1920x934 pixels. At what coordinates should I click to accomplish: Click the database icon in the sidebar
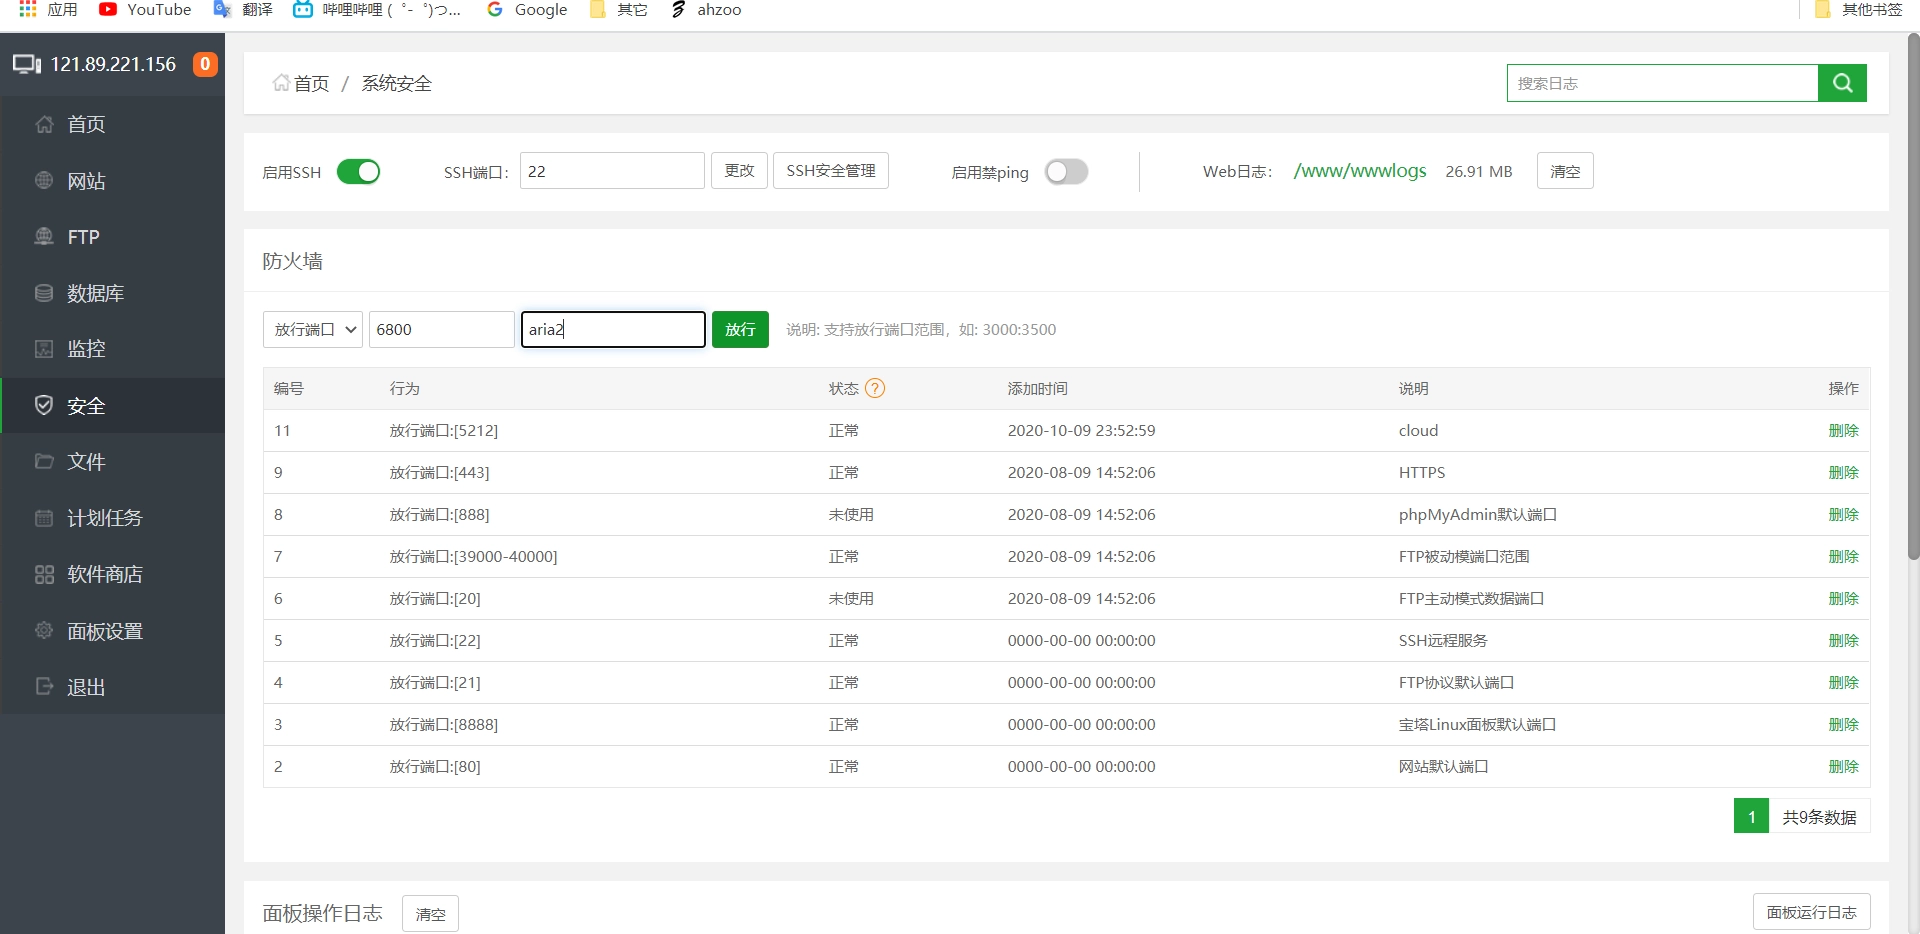tap(44, 293)
